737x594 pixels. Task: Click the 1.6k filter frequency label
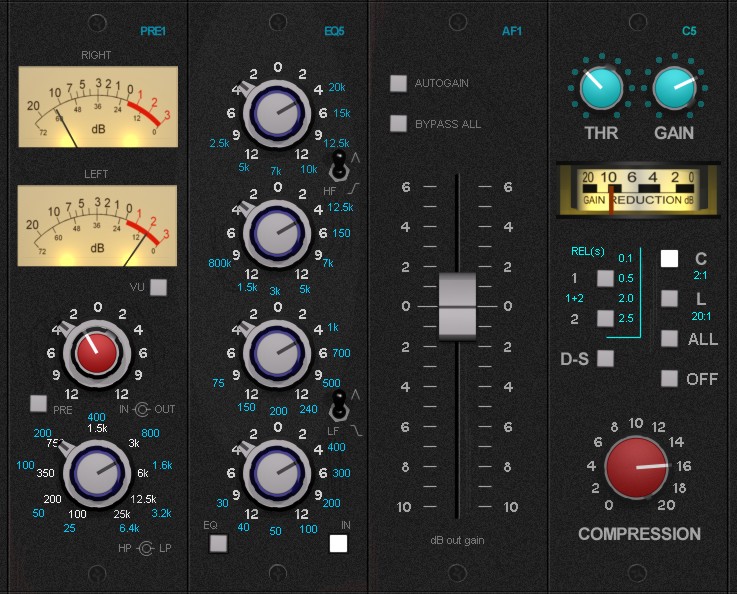(x=162, y=465)
